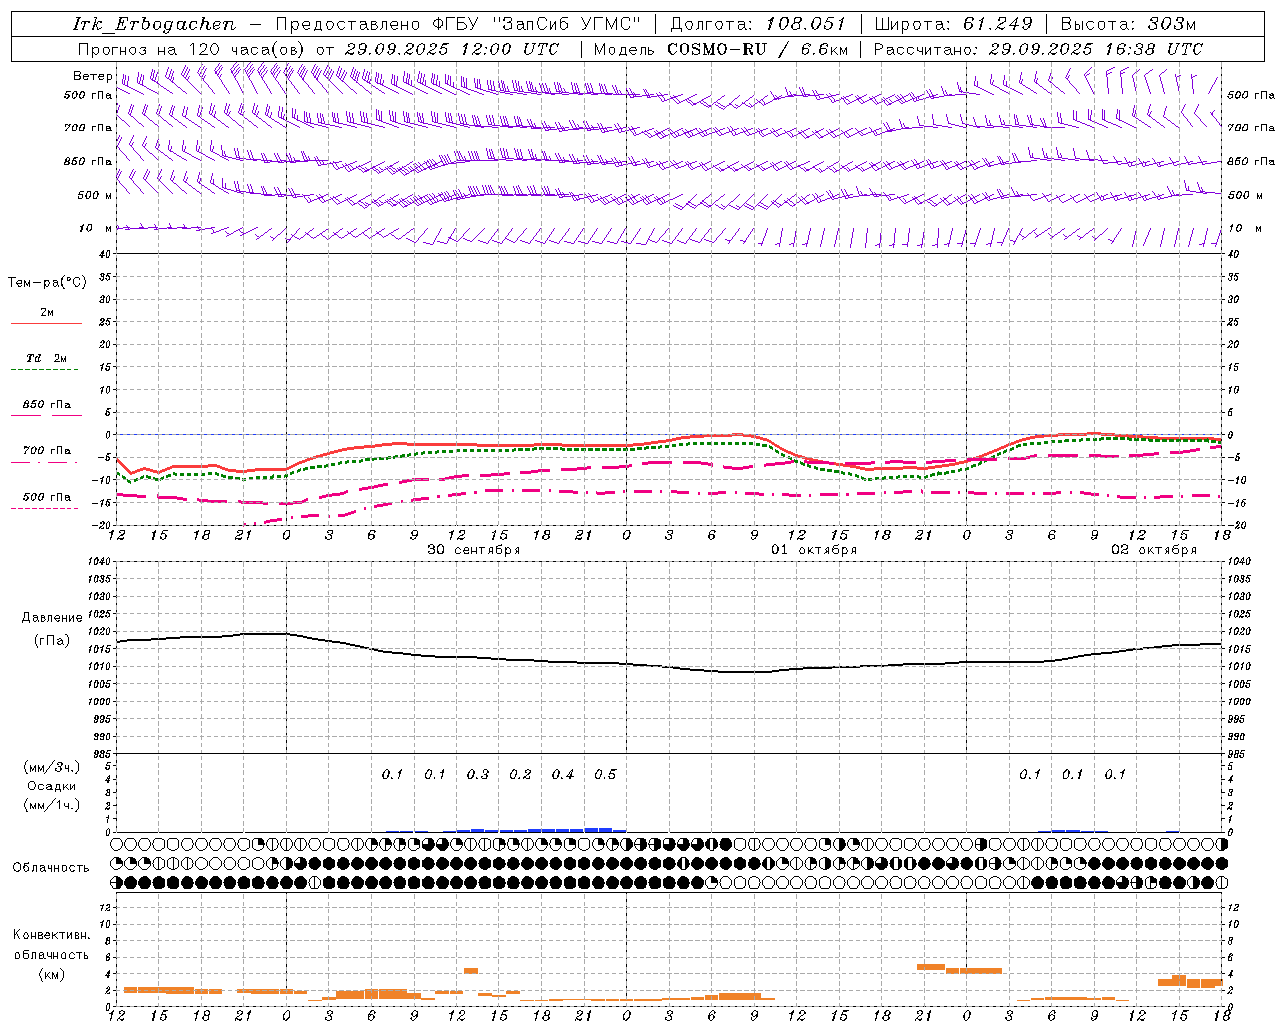Click the precipitation value 0.4
The width and height of the screenshot is (1280, 1024).
(563, 775)
